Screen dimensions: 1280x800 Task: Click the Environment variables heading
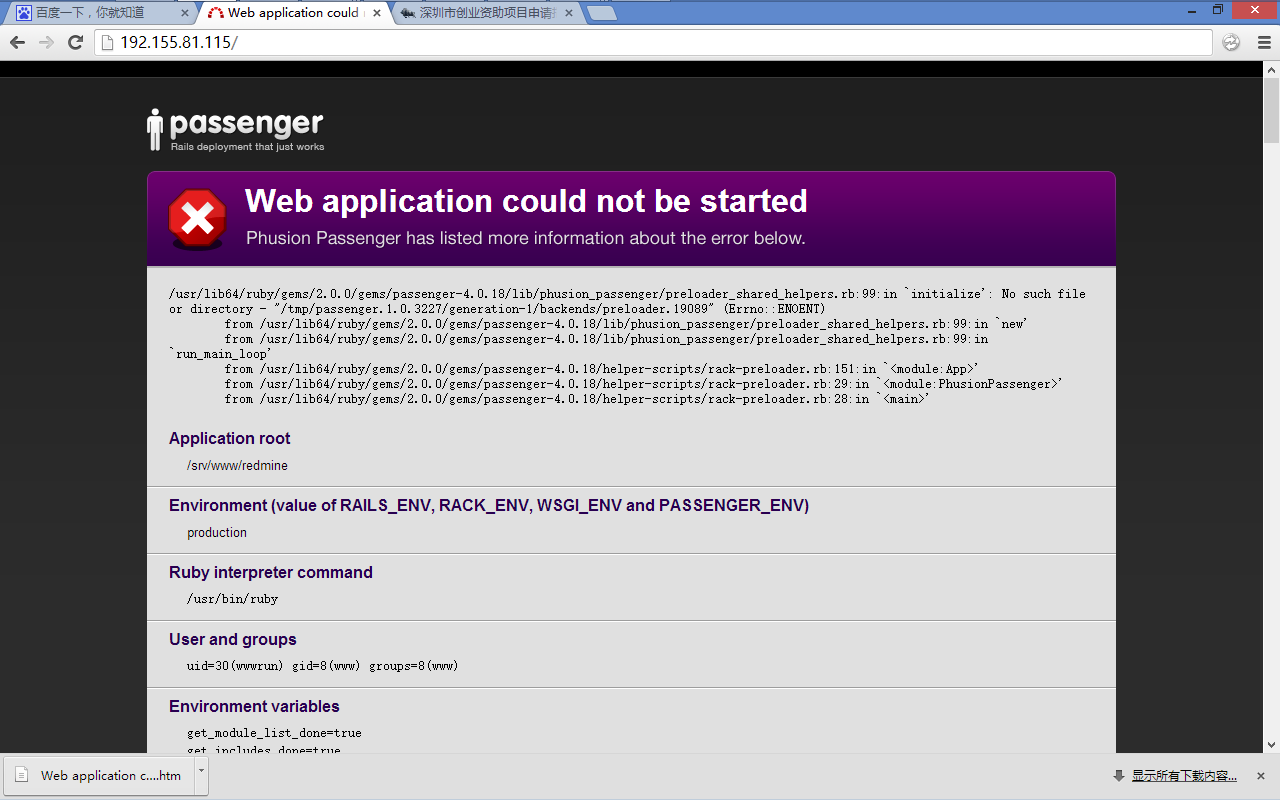point(254,706)
